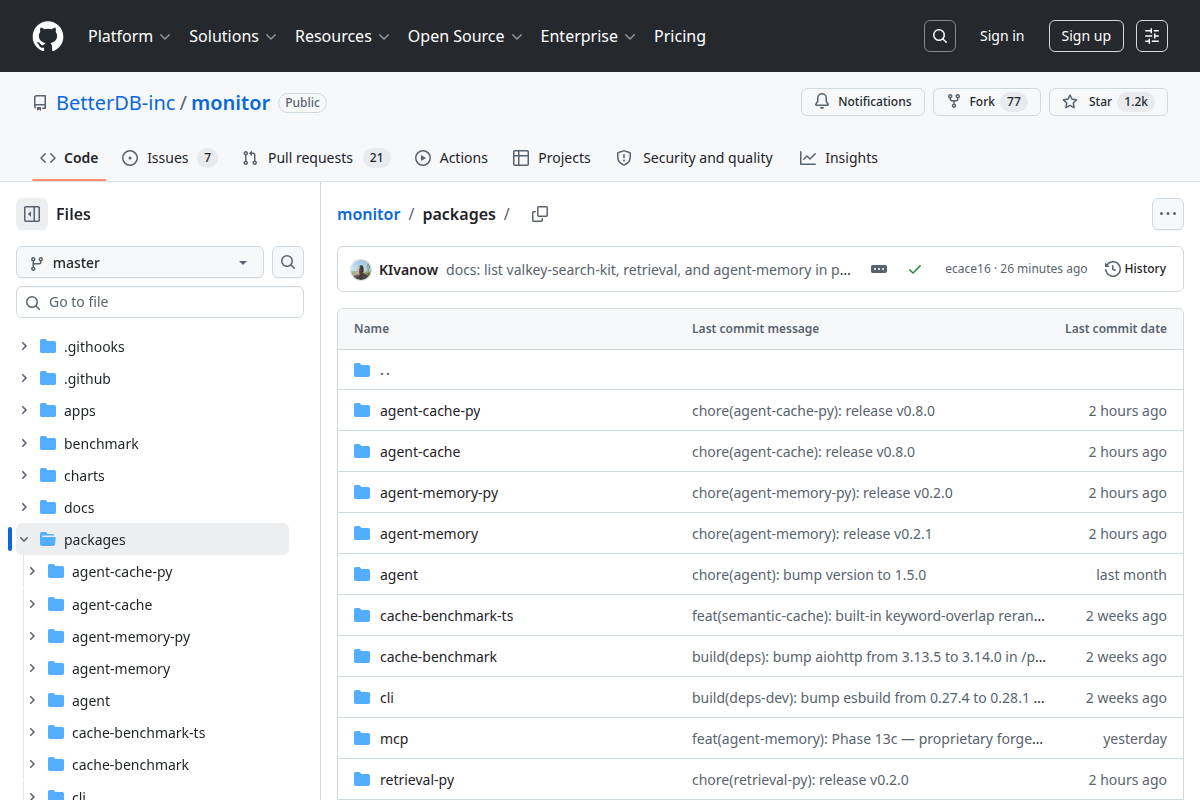Viewport: 1200px width, 800px height.
Task: Collapse the file tree side panel
Action: pyautogui.click(x=32, y=214)
